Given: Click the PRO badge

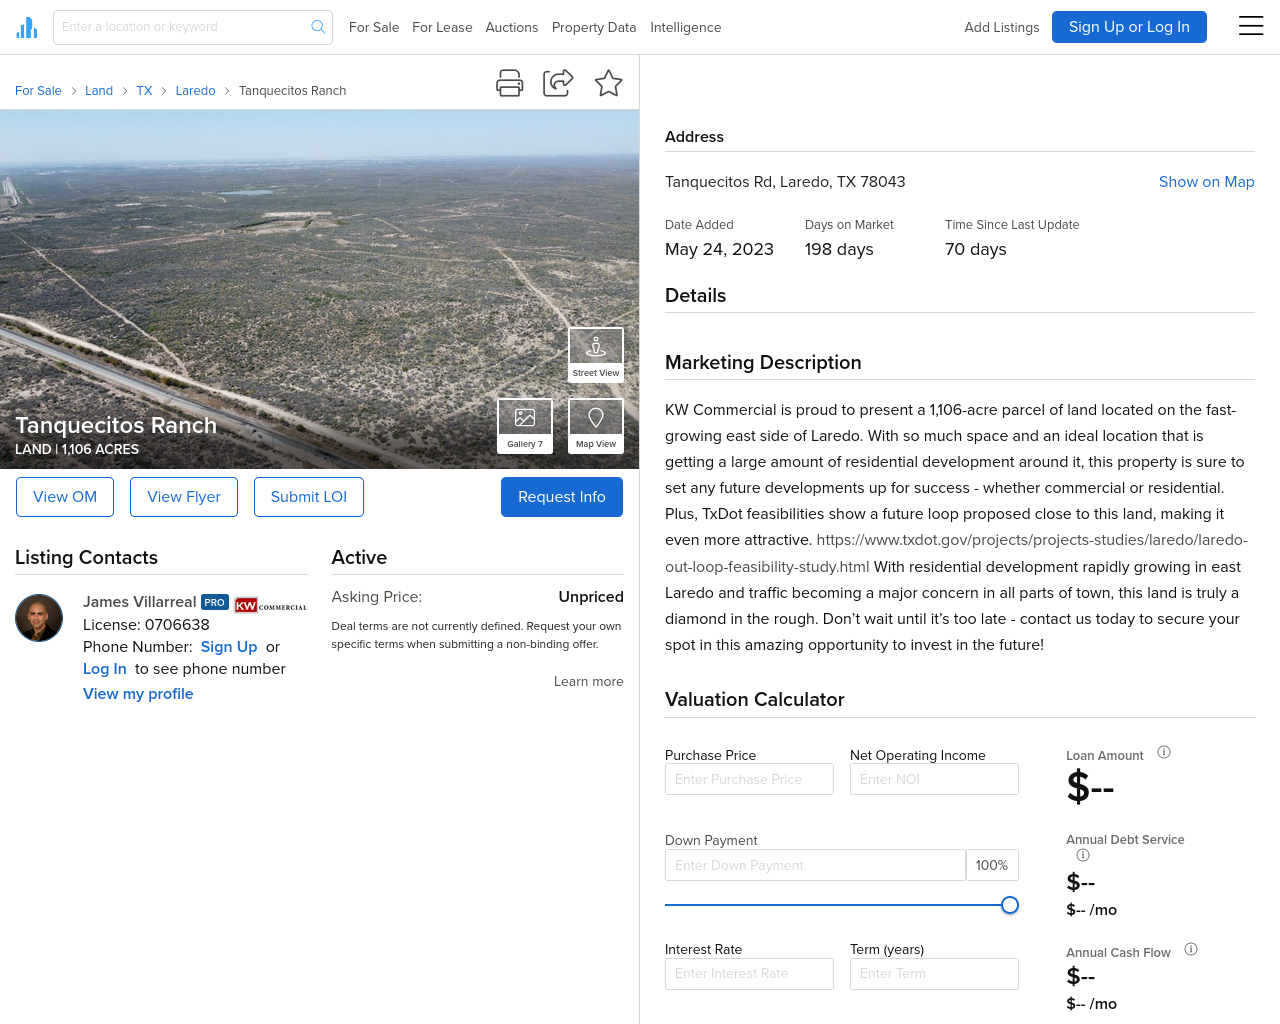Looking at the screenshot, I should point(215,602).
